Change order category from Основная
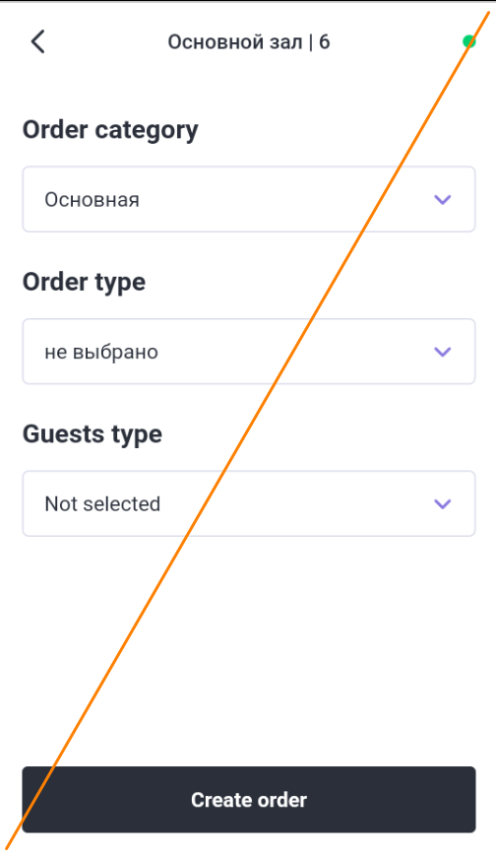 [249, 199]
